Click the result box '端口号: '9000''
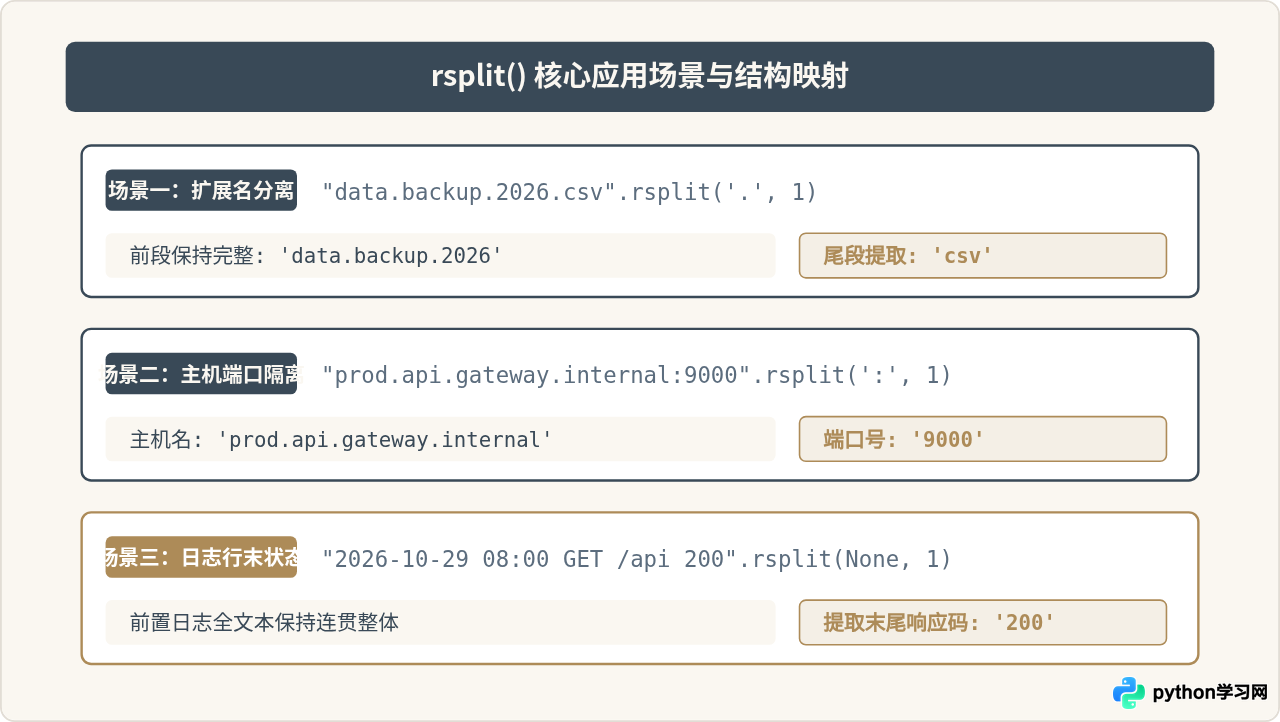Image resolution: width=1280 pixels, height=722 pixels. point(983,439)
